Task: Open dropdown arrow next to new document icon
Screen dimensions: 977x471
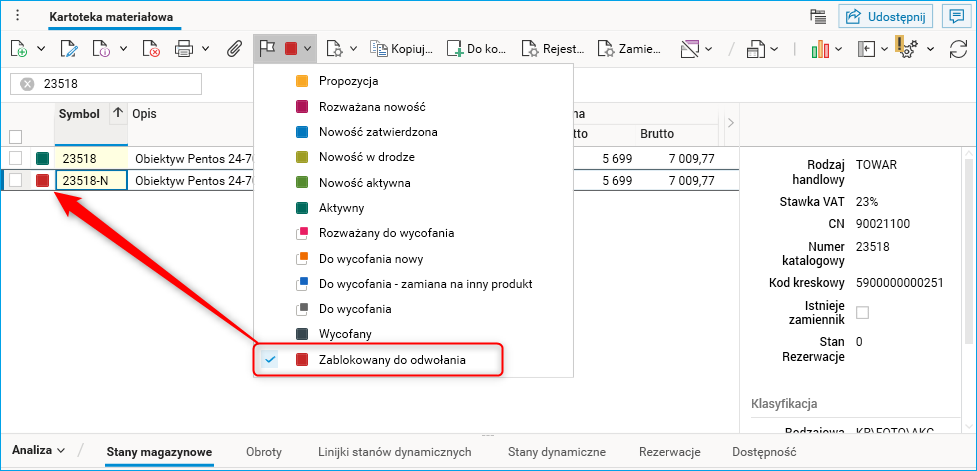Action: coord(41,49)
